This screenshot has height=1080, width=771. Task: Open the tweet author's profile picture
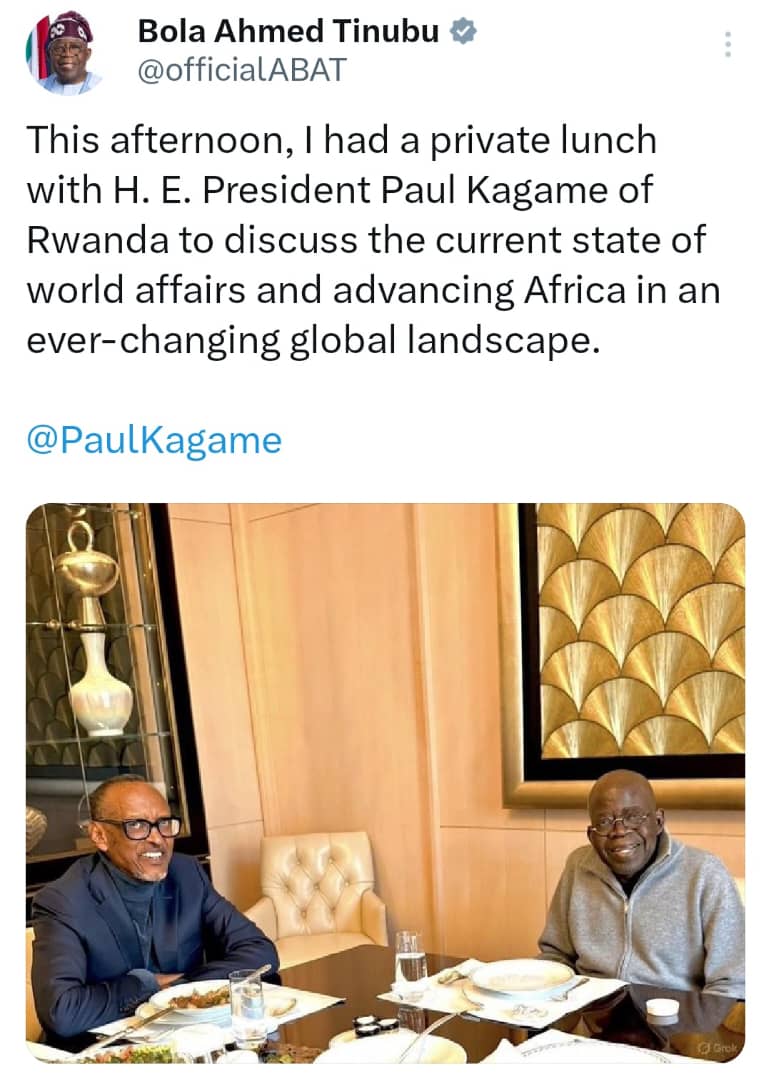[65, 53]
